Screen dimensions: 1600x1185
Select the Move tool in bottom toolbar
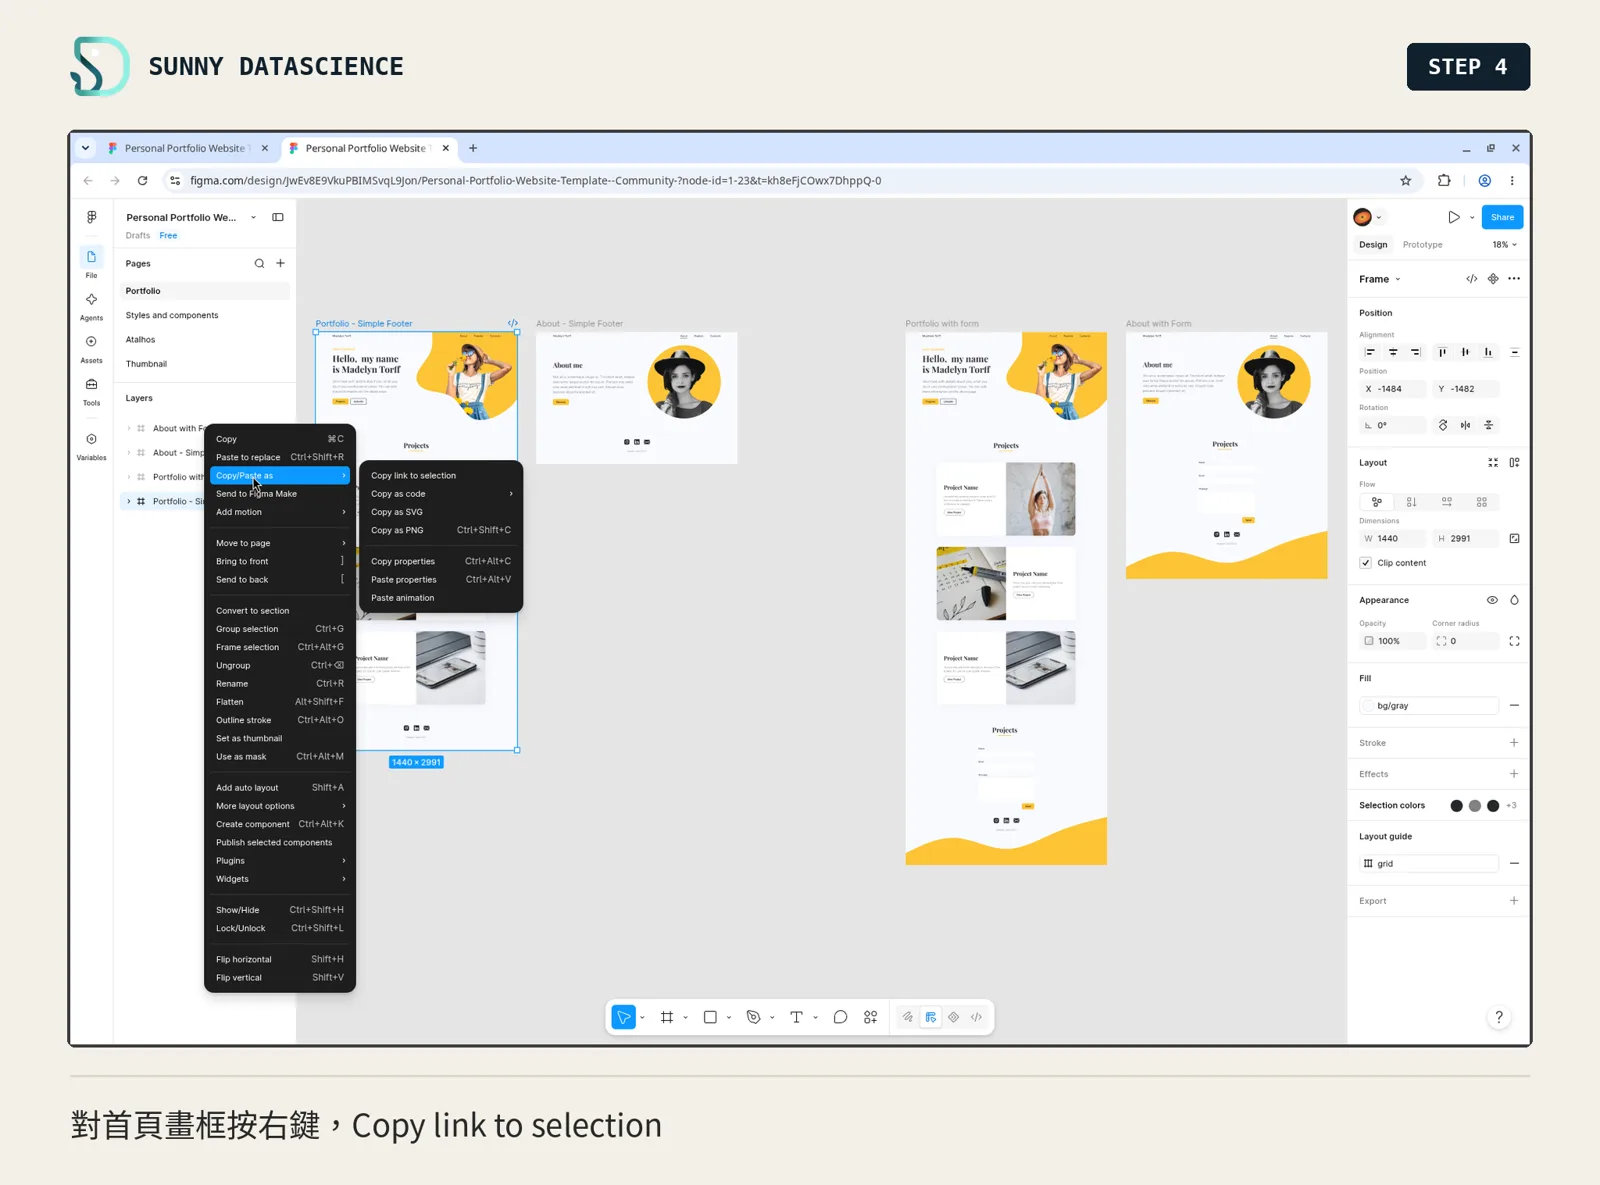pyautogui.click(x=624, y=1017)
